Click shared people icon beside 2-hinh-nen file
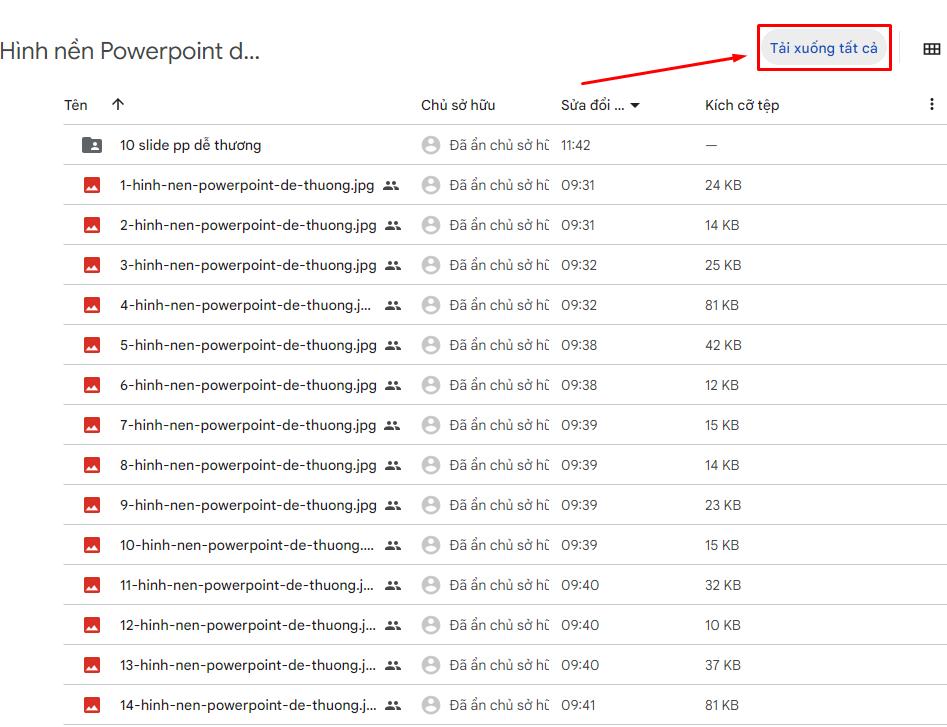947x727 pixels. pos(392,225)
